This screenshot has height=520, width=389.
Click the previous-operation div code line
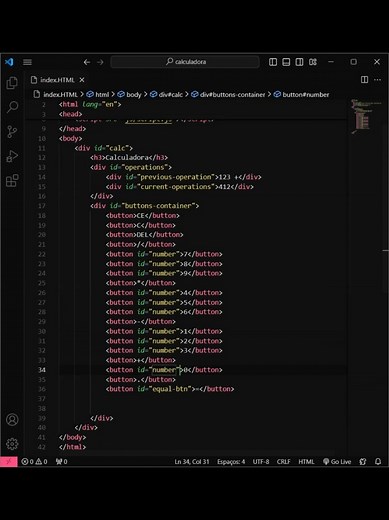pos(183,177)
